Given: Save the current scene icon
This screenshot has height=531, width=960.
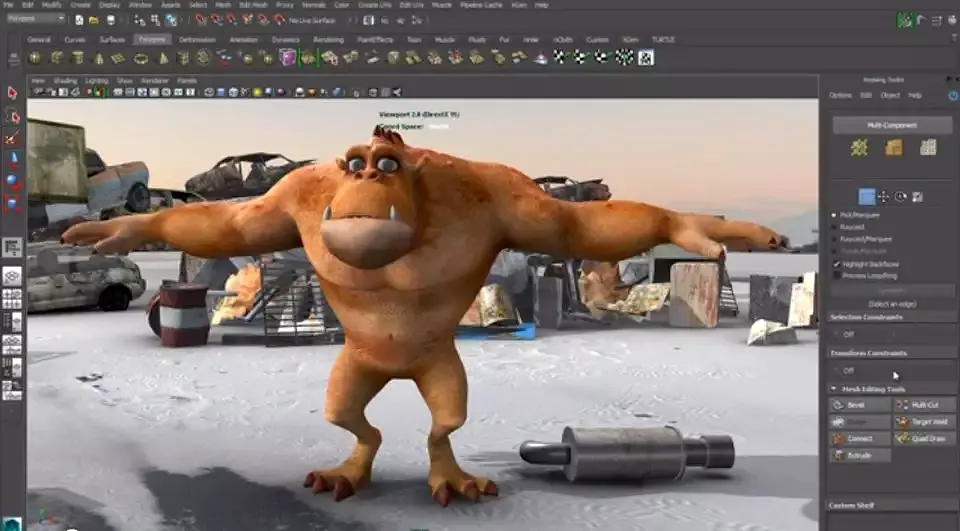Looking at the screenshot, I should point(110,20).
